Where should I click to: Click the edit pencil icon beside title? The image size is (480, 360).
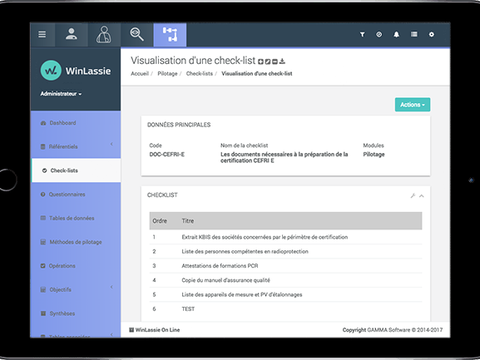pos(268,61)
